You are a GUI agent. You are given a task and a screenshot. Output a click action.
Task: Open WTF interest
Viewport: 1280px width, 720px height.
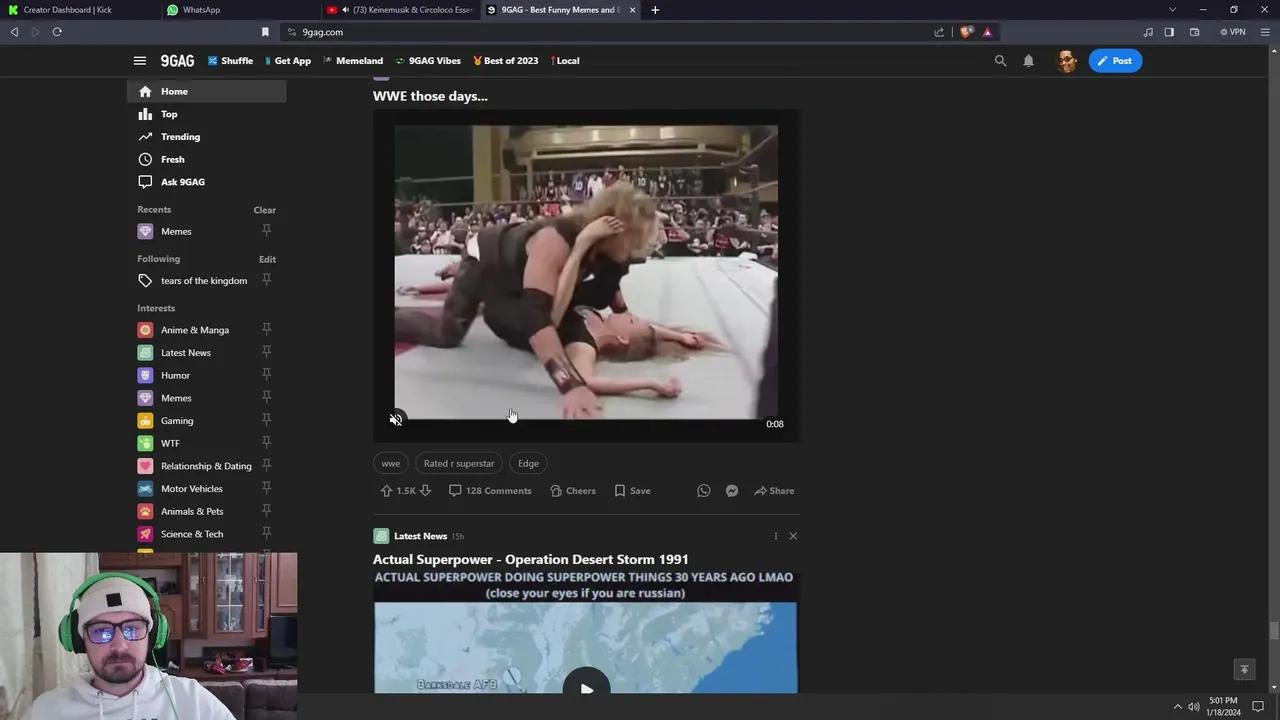[170, 443]
